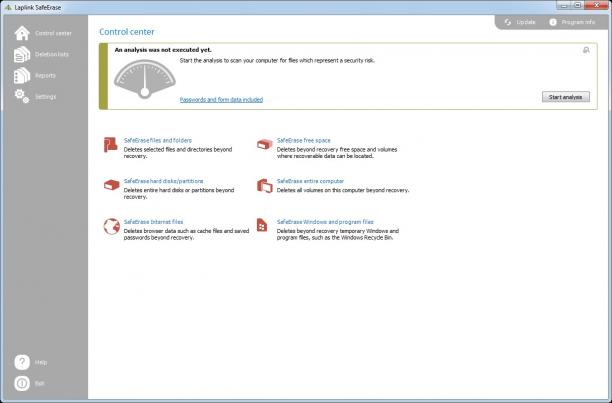The image size is (612, 403).
Task: Open SafeErase entire computer link
Action: click(310, 181)
